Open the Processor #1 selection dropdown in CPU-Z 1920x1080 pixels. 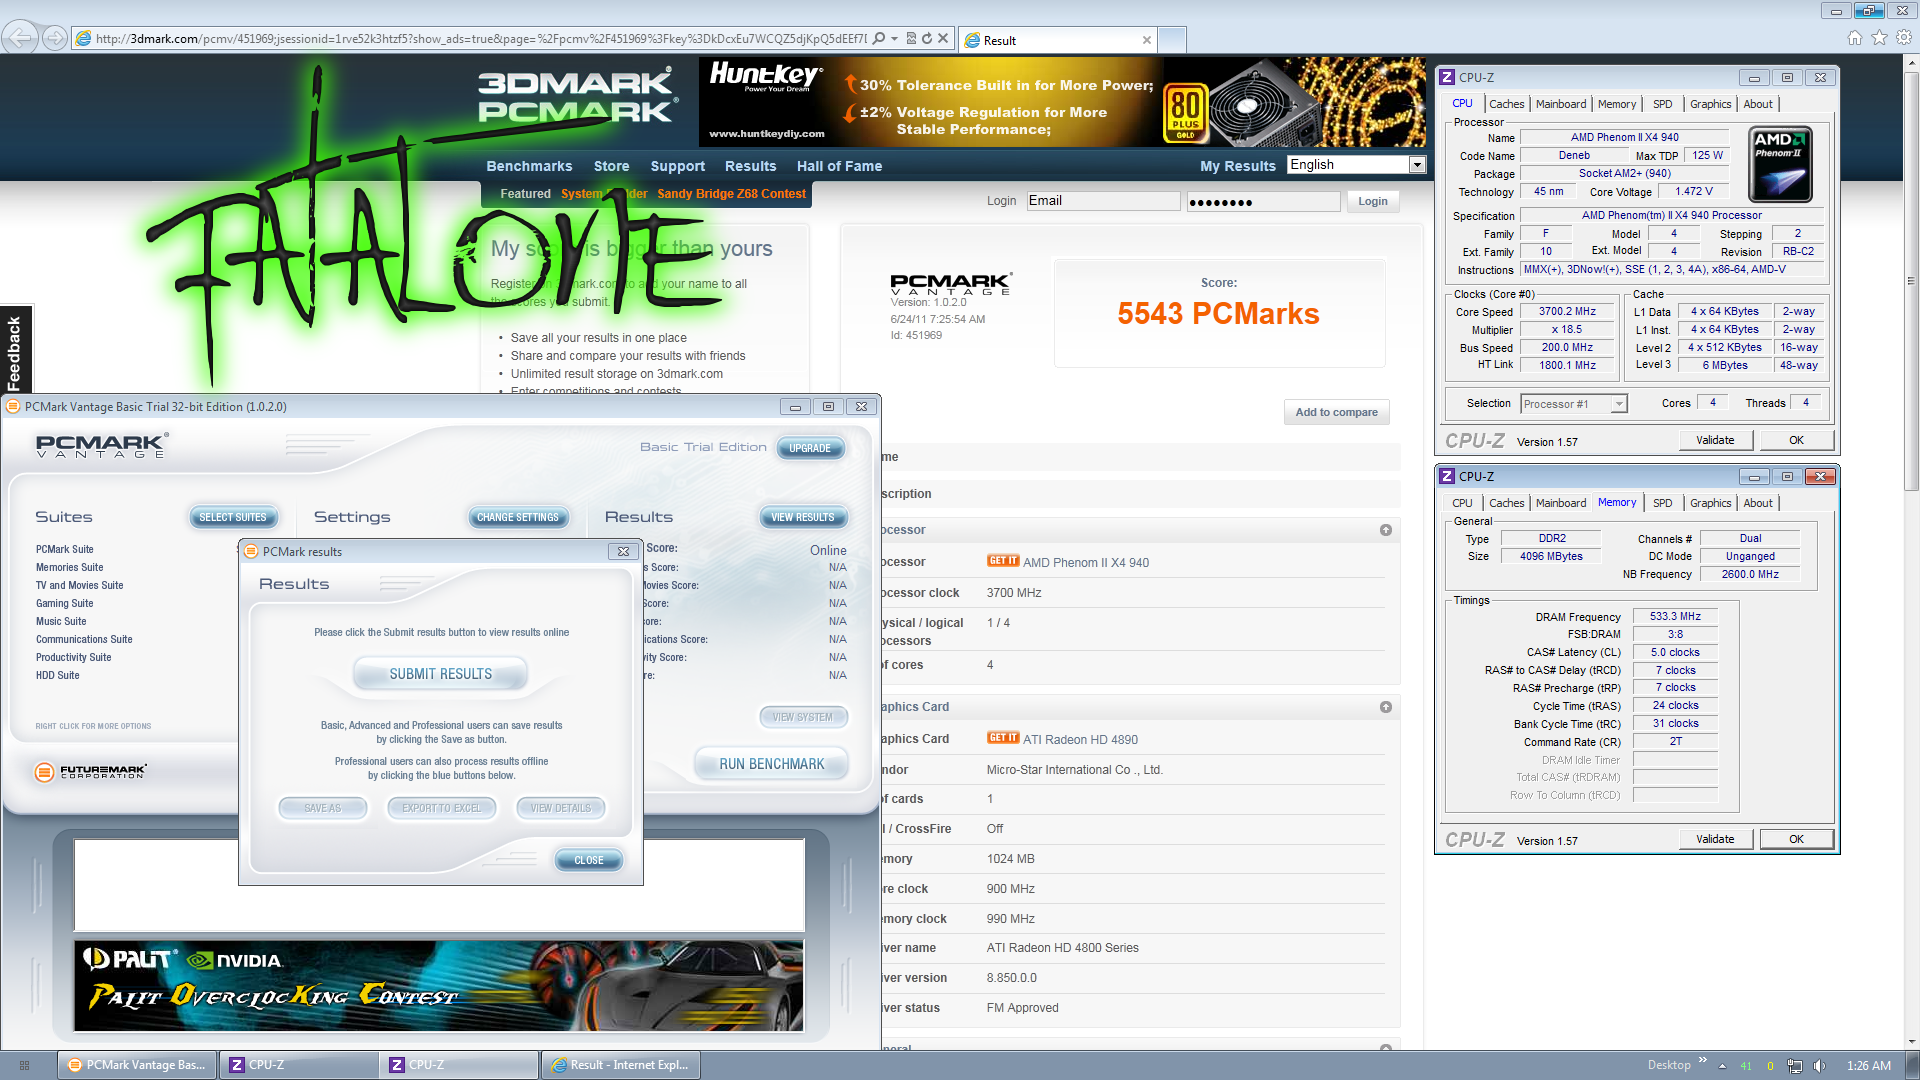[x=1574, y=404]
